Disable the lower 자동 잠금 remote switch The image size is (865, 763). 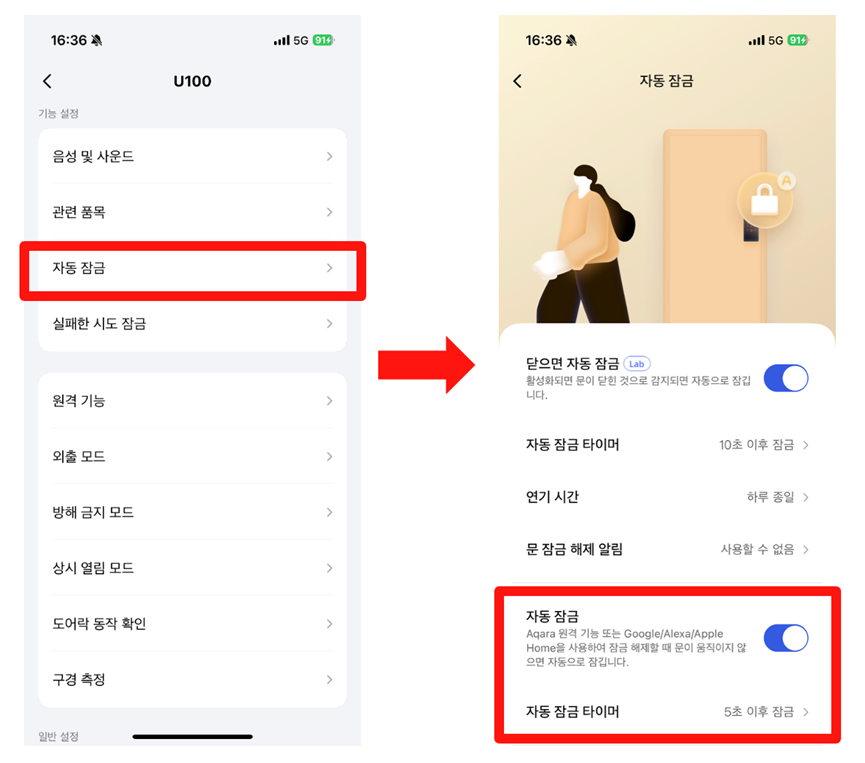(786, 638)
